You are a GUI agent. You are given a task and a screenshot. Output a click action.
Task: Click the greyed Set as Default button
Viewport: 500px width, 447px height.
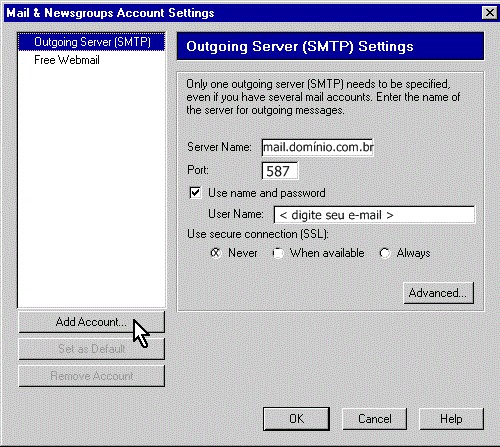click(91, 349)
